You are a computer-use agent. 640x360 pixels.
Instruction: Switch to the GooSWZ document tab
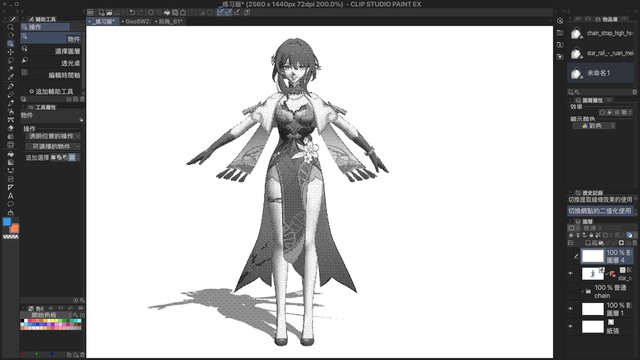tap(136, 21)
